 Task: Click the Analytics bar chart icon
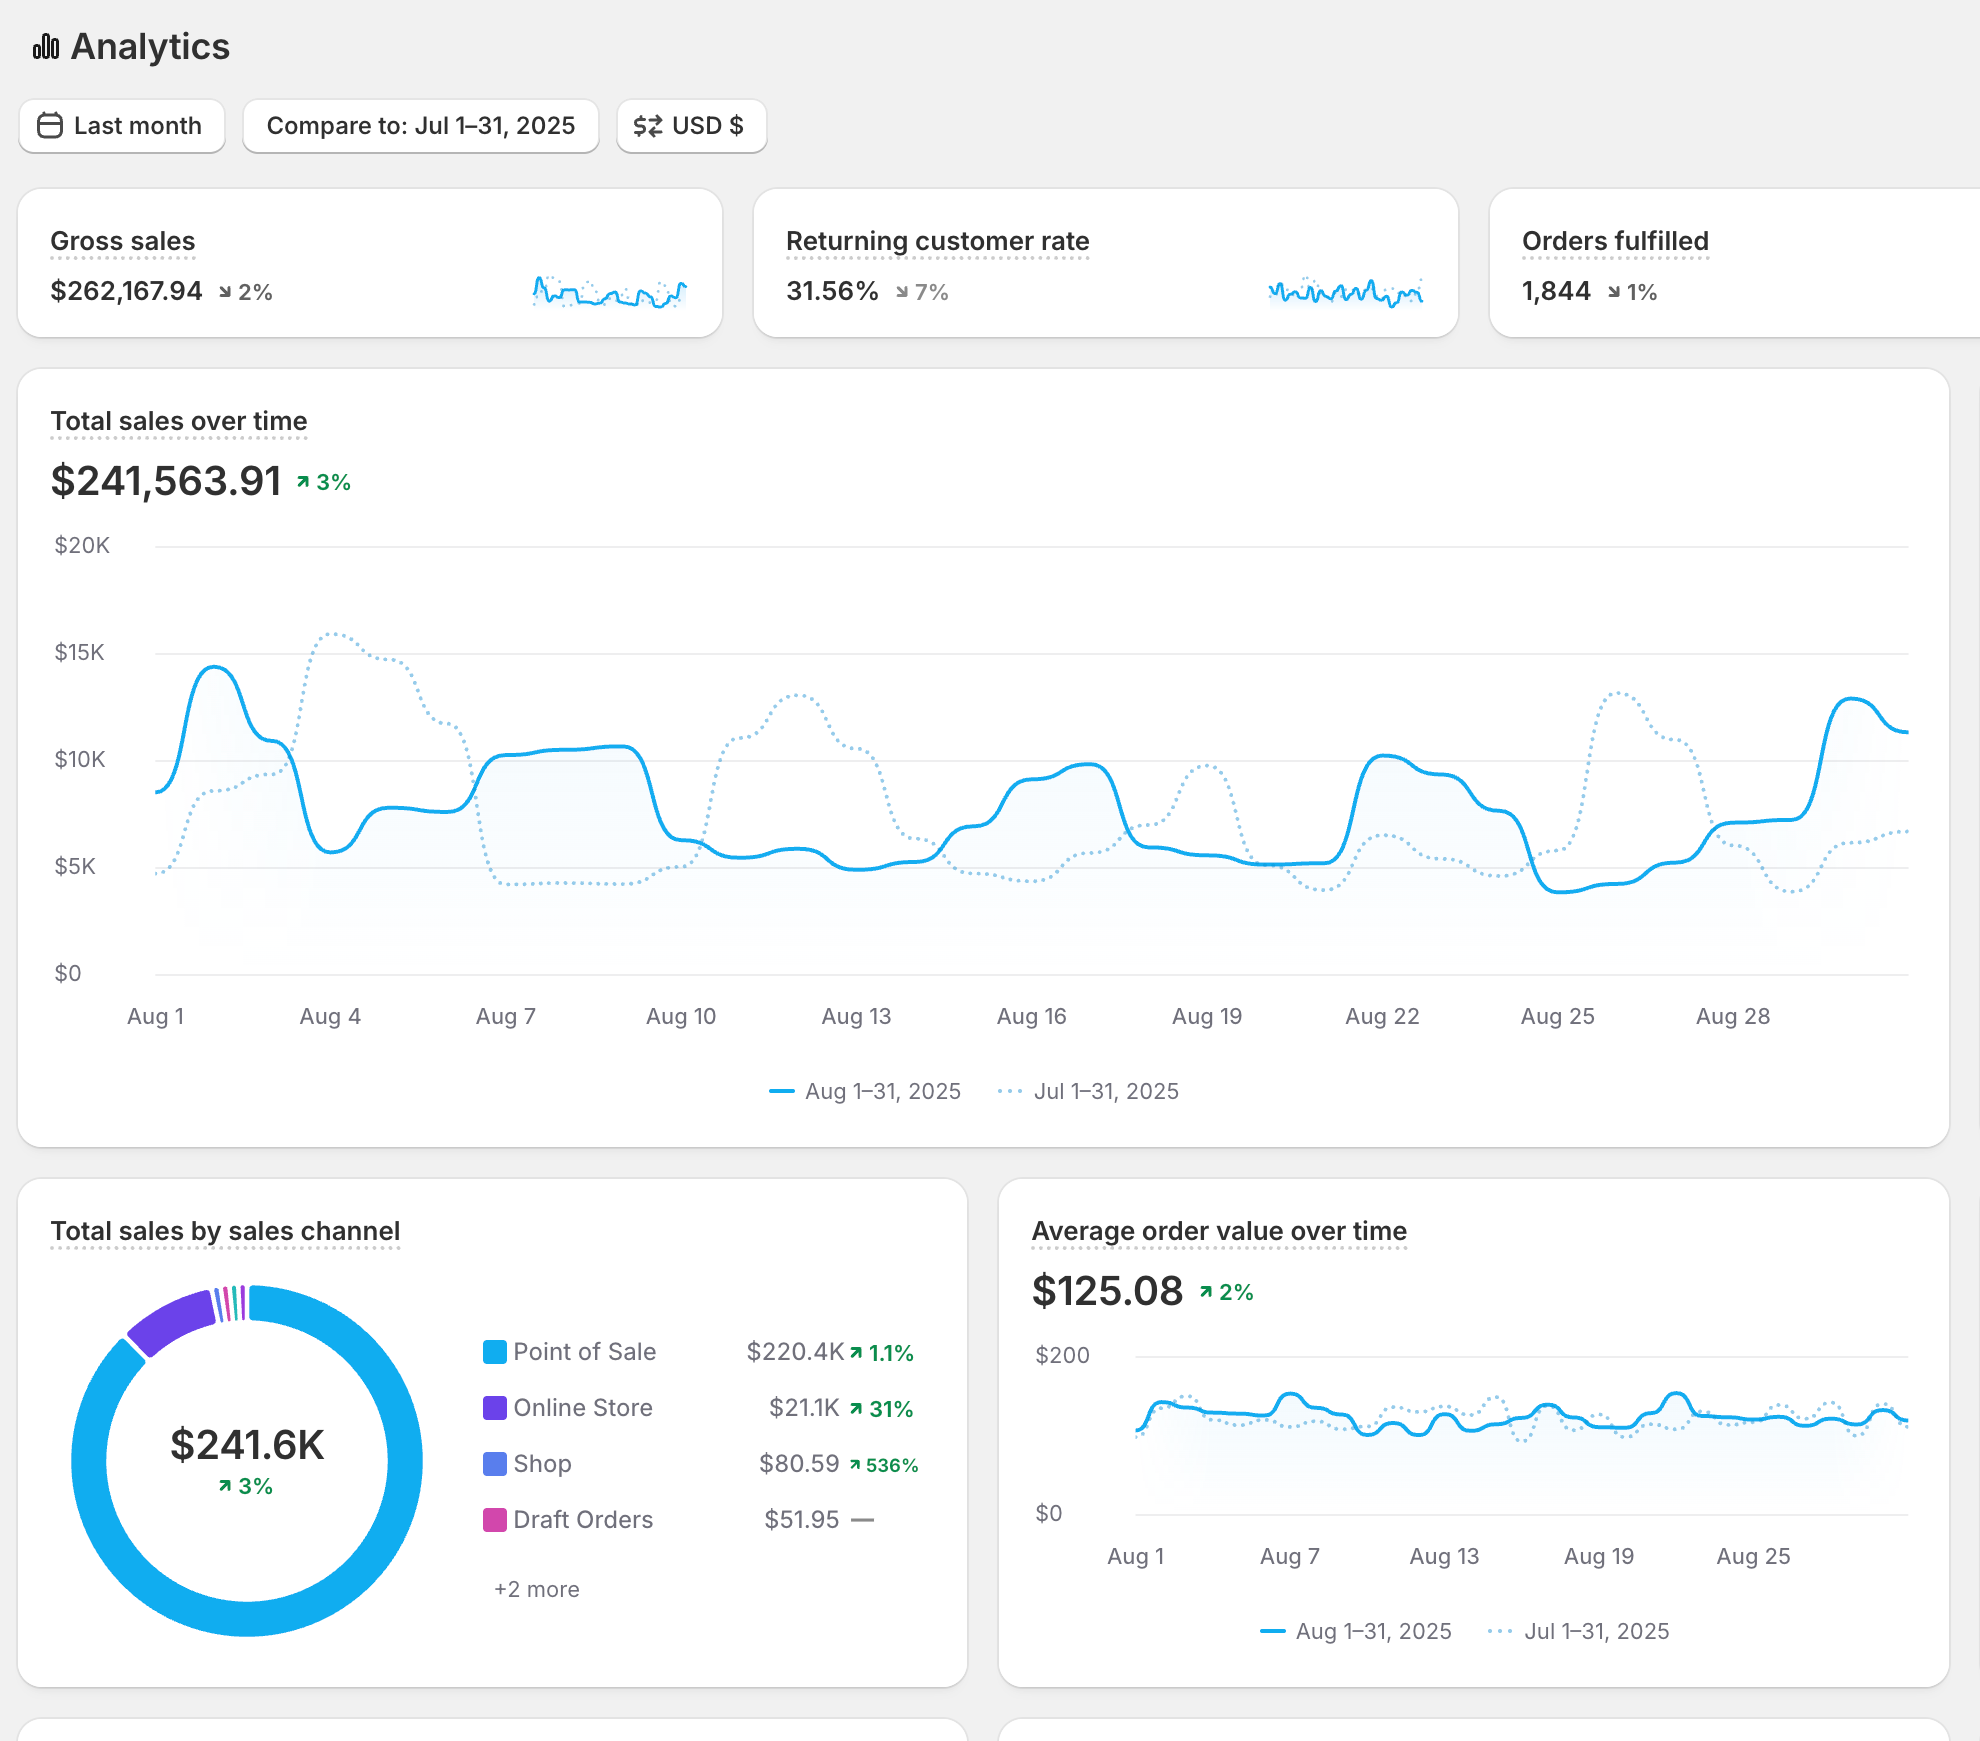pos(46,47)
